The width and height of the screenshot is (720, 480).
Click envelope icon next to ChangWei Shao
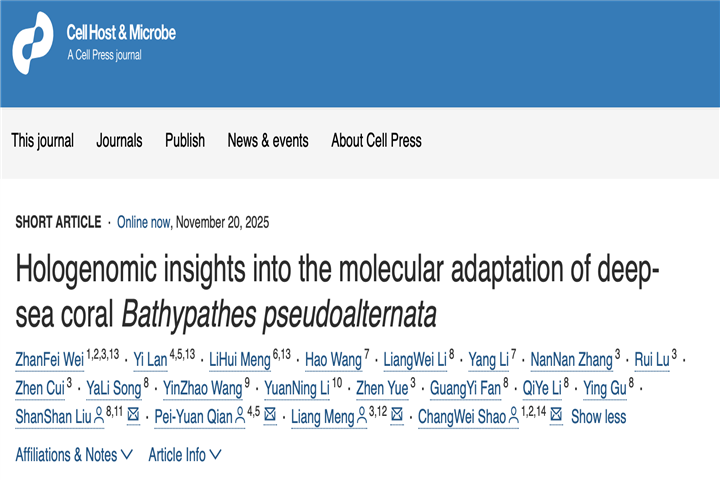[x=555, y=416]
